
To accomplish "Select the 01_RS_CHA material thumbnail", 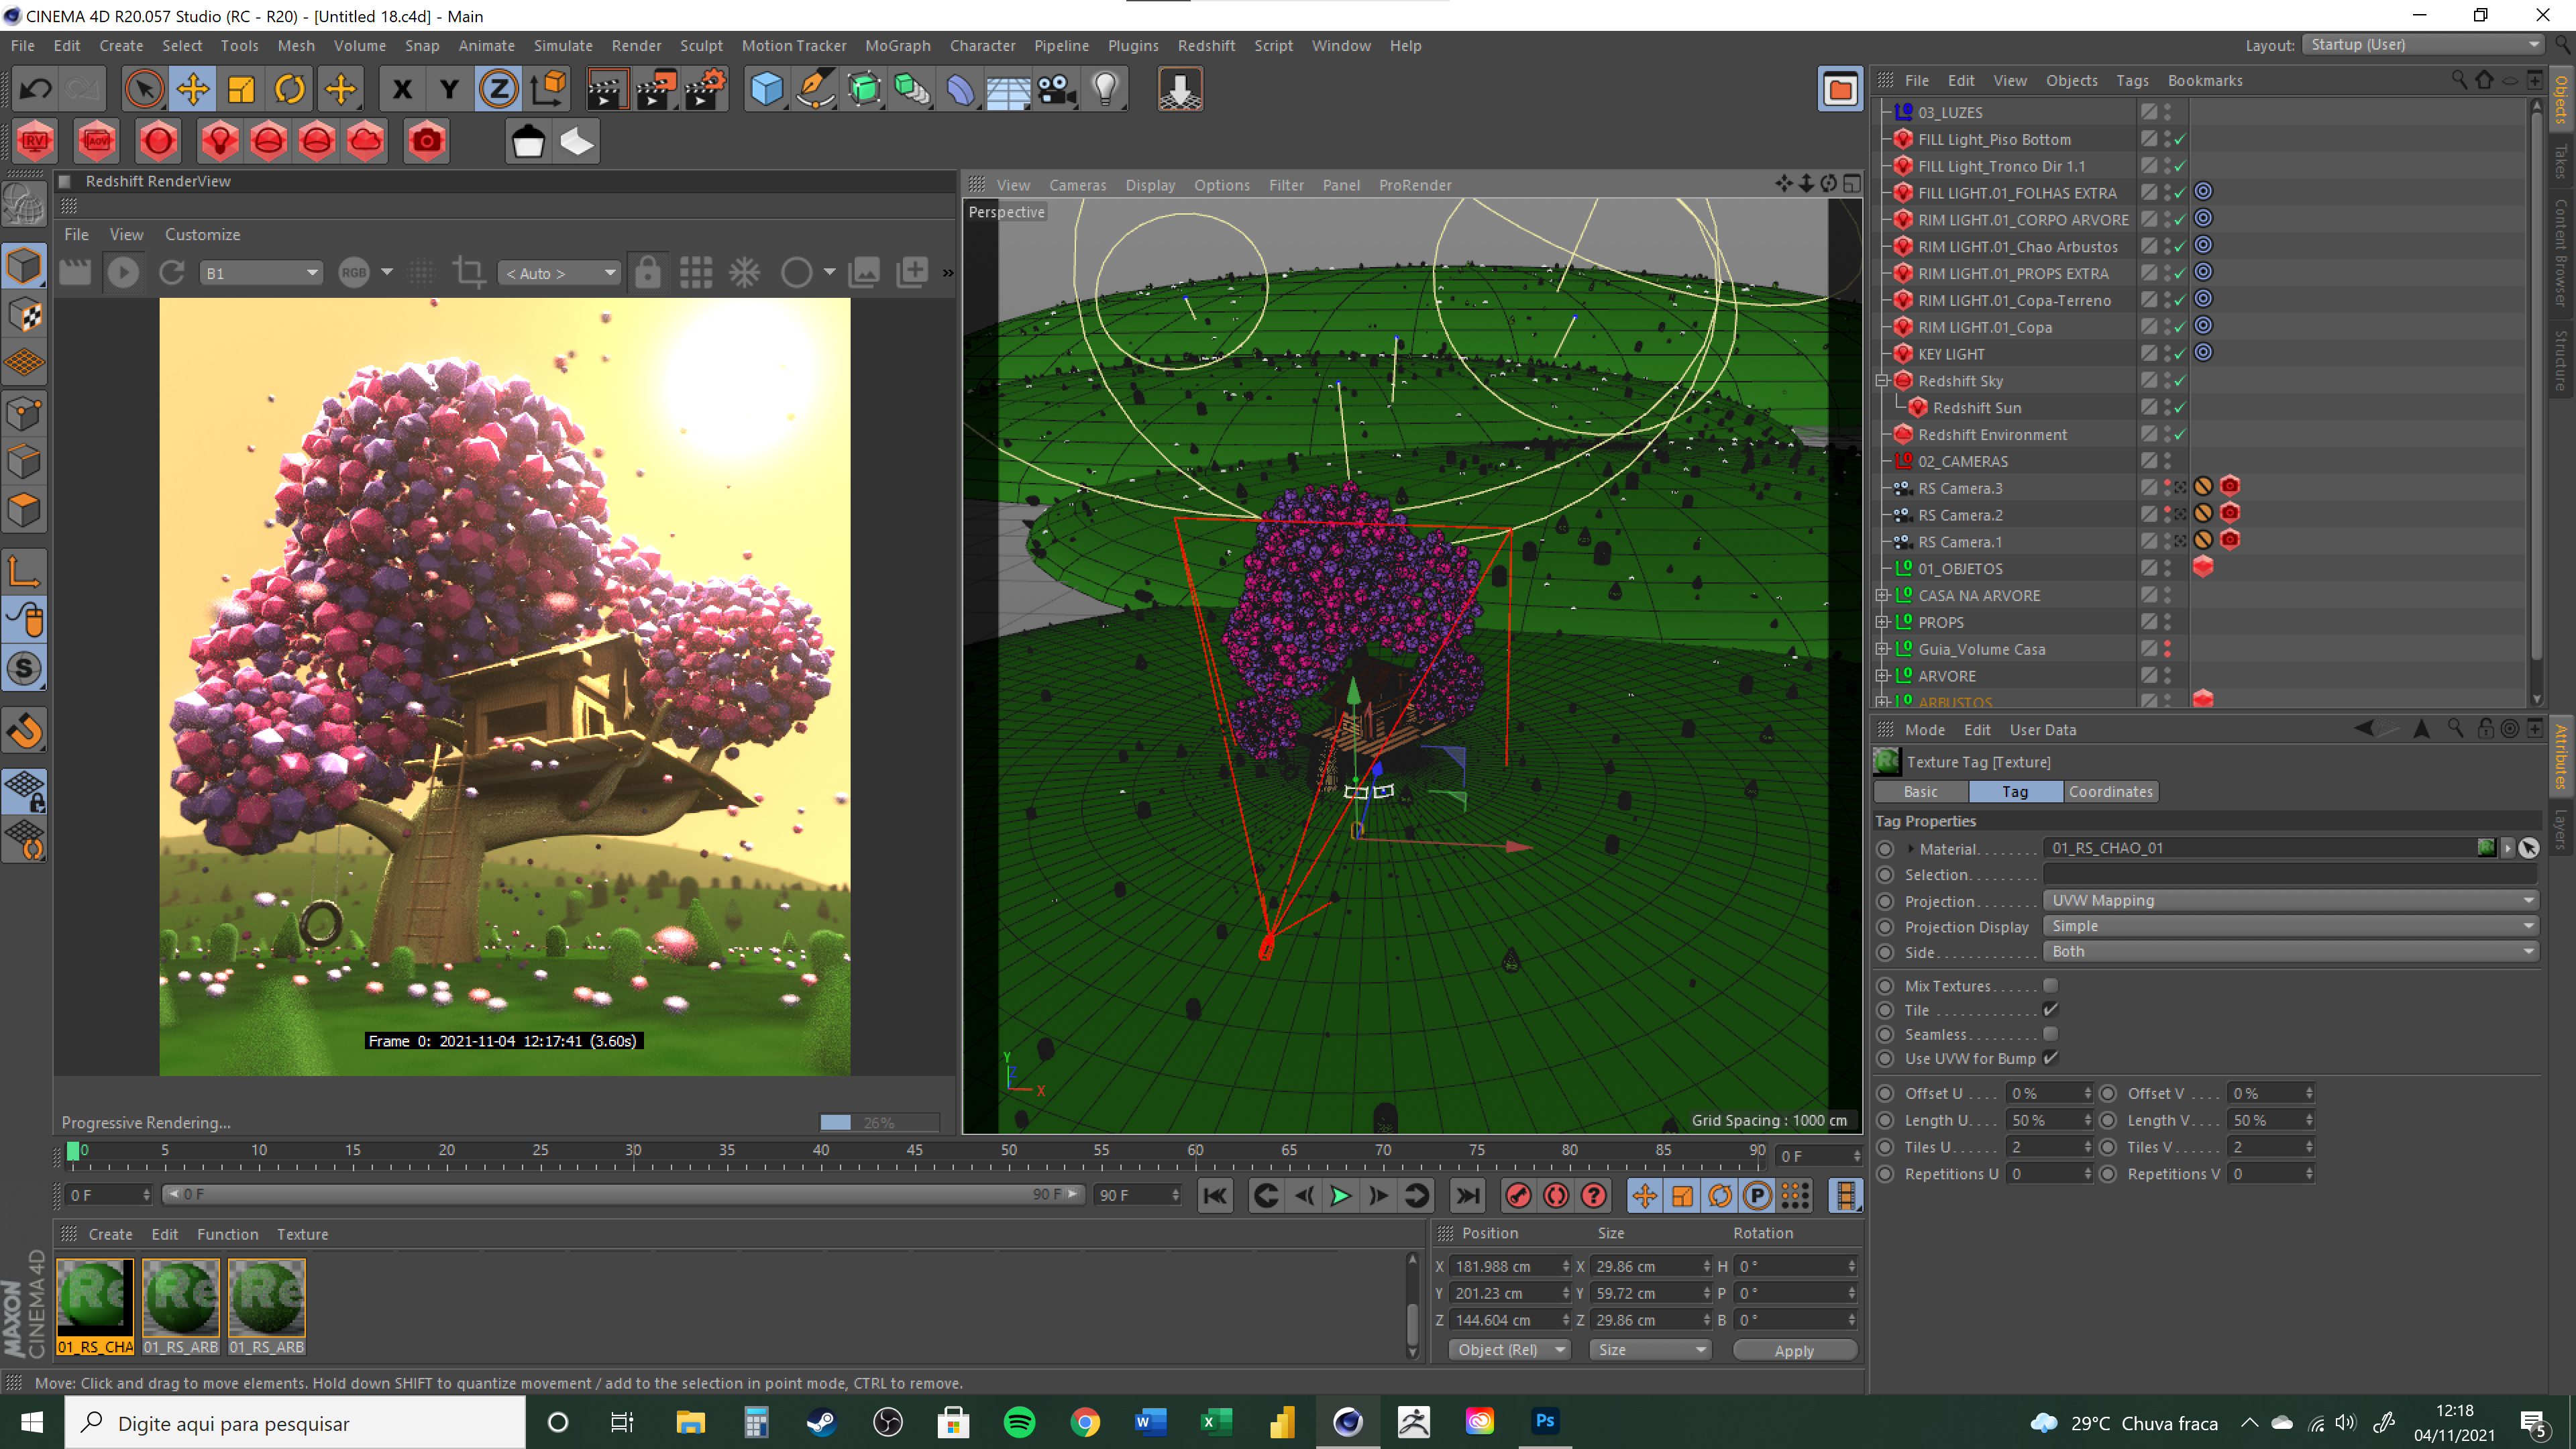I will [95, 1298].
